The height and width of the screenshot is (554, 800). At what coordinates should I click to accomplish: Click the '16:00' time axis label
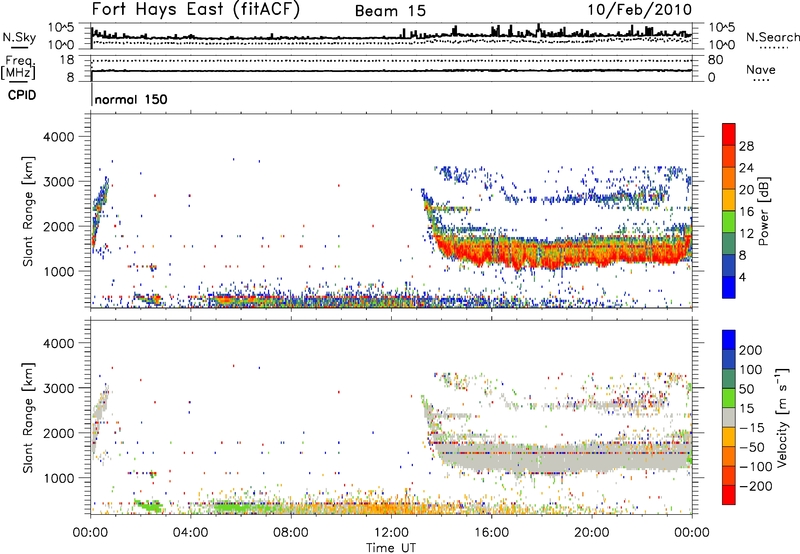click(491, 533)
